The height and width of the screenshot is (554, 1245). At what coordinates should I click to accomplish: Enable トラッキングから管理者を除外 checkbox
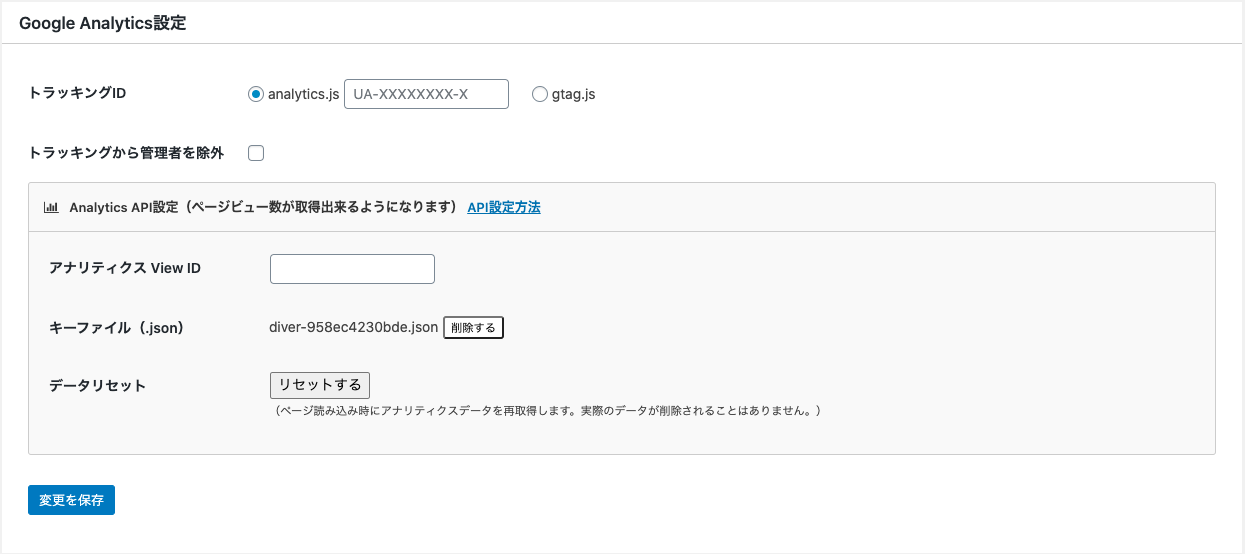(256, 153)
